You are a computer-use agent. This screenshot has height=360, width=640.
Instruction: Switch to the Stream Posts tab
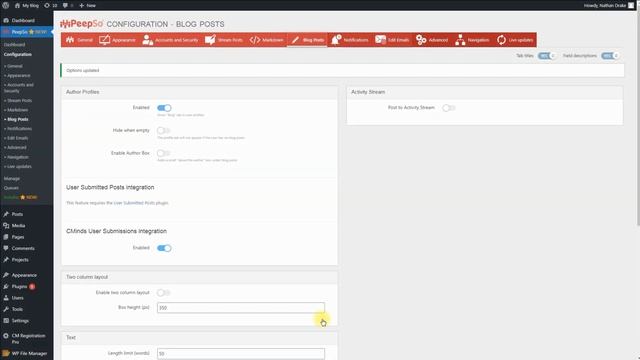pos(224,40)
